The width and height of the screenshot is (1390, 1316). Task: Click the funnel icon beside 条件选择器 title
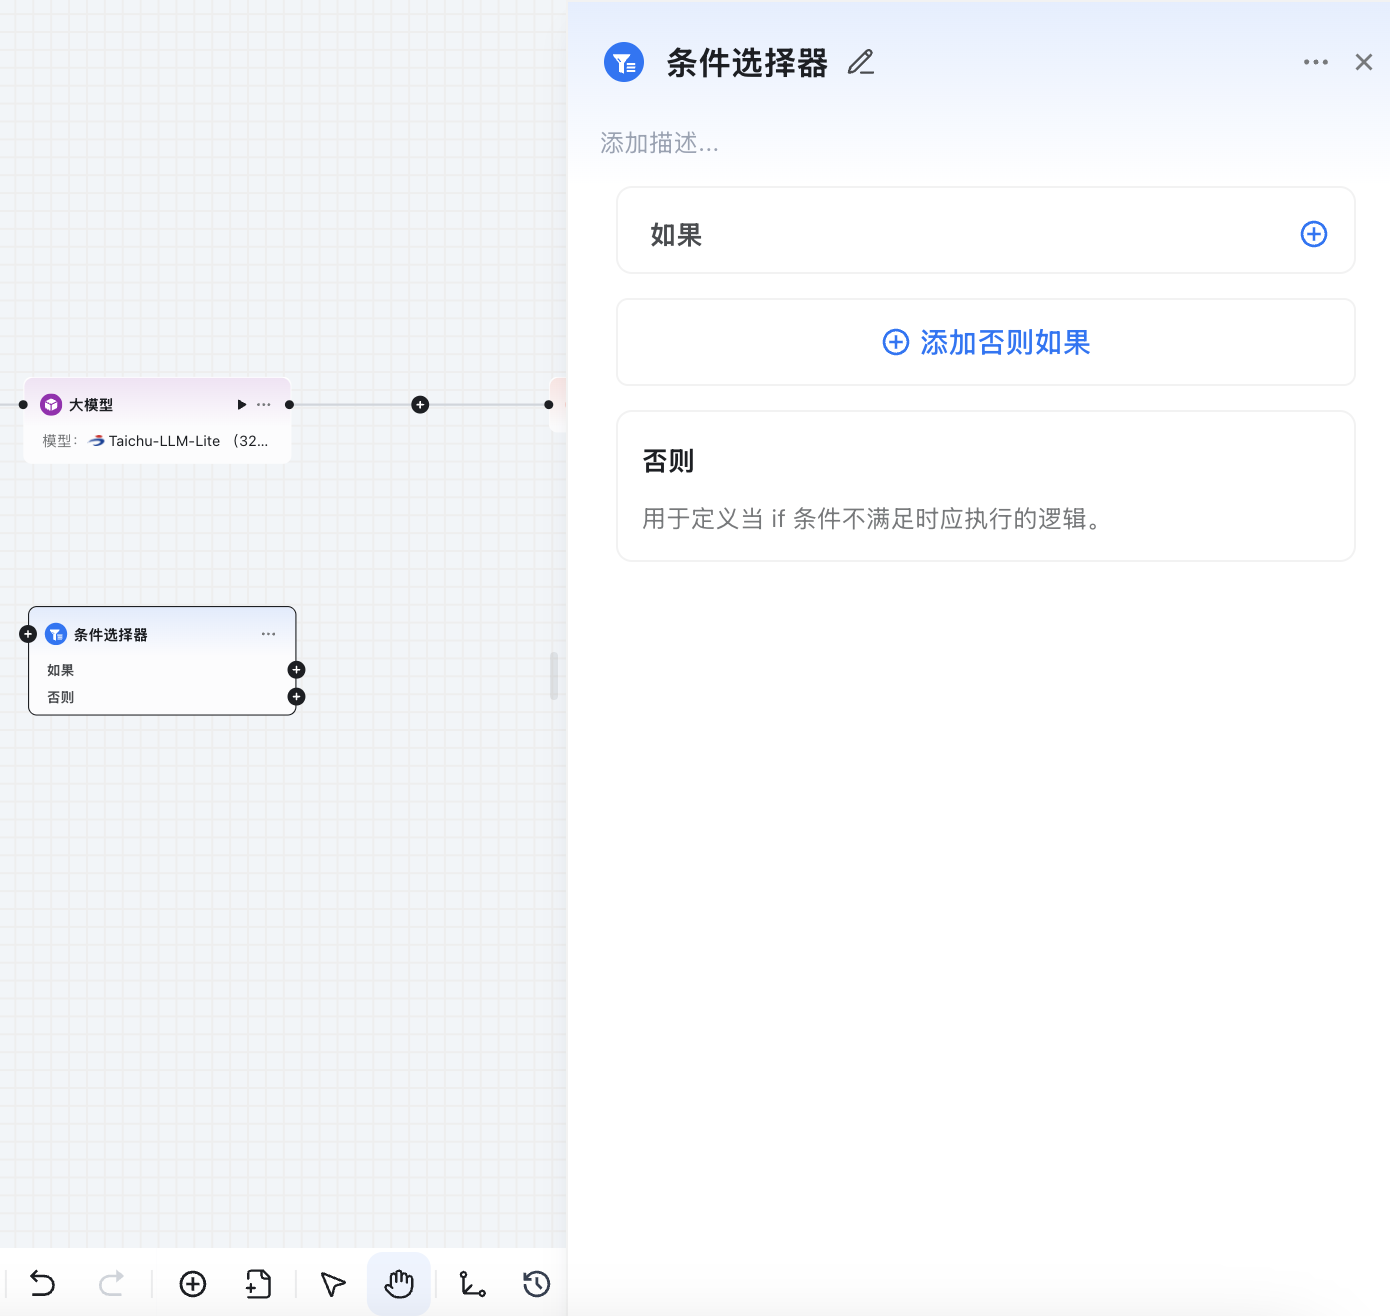click(623, 62)
